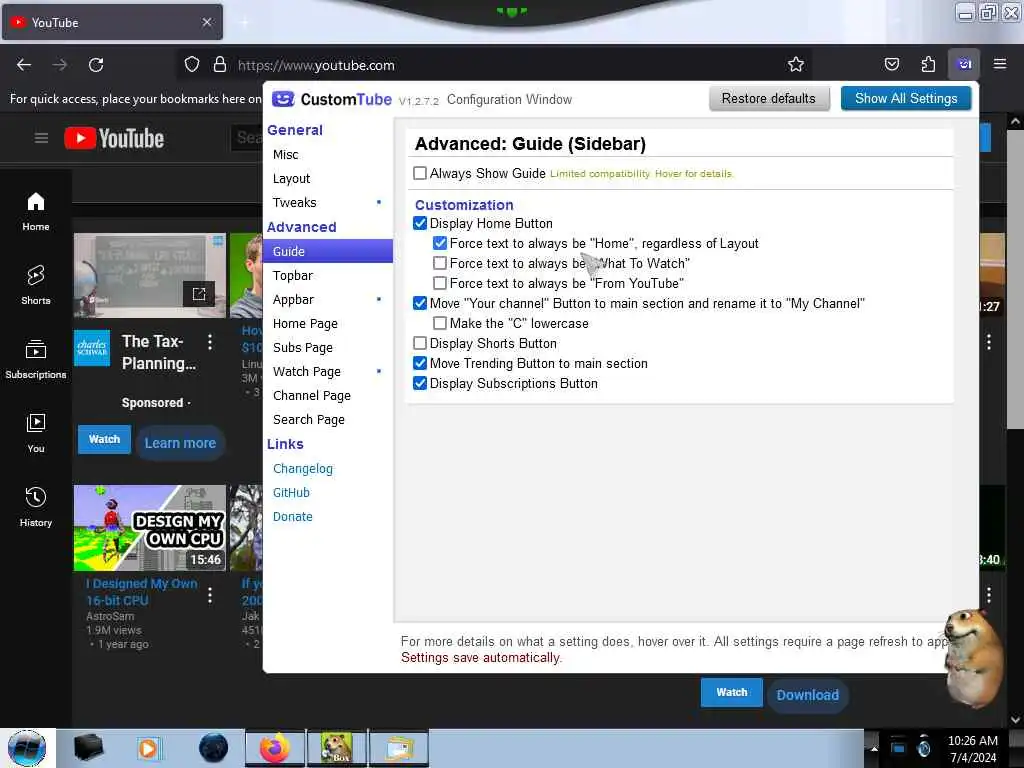Enable Display Shorts Button
Image resolution: width=1024 pixels, height=768 pixels.
(x=420, y=344)
